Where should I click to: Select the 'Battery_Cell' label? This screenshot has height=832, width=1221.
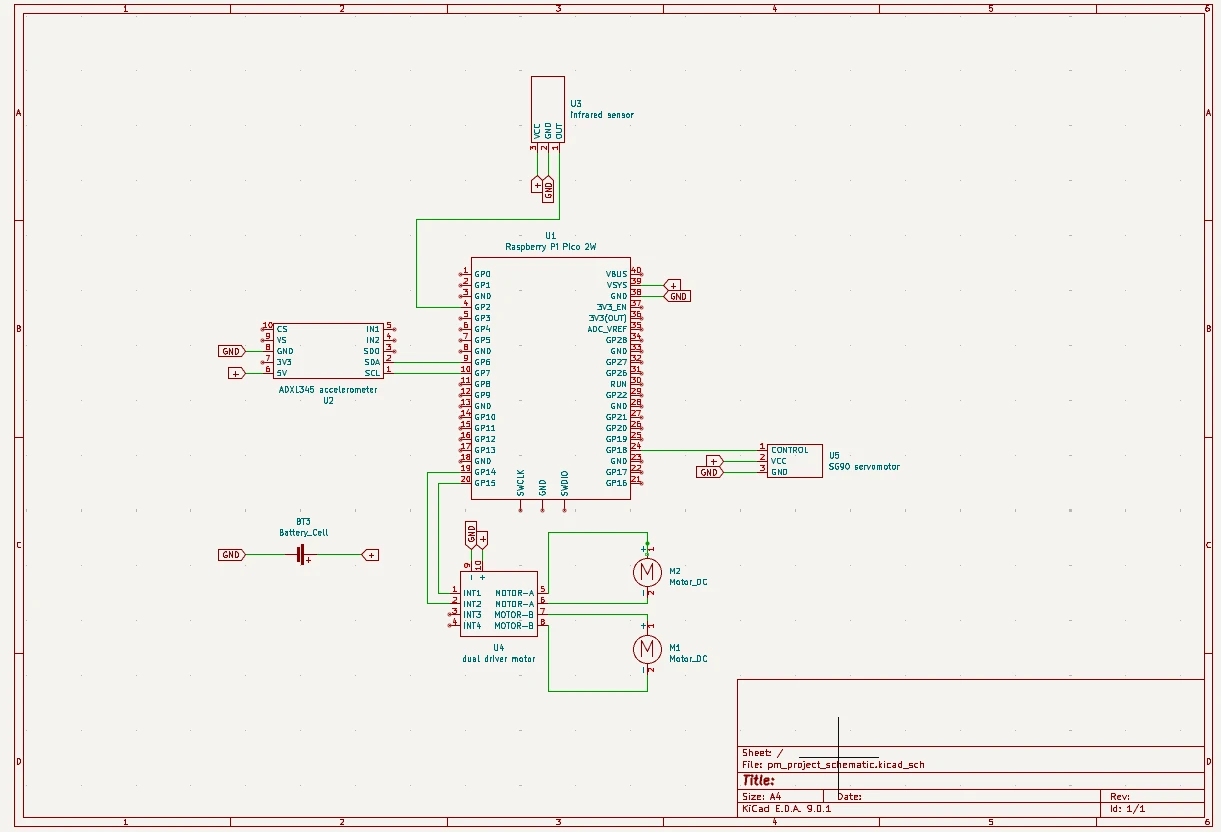tap(303, 533)
